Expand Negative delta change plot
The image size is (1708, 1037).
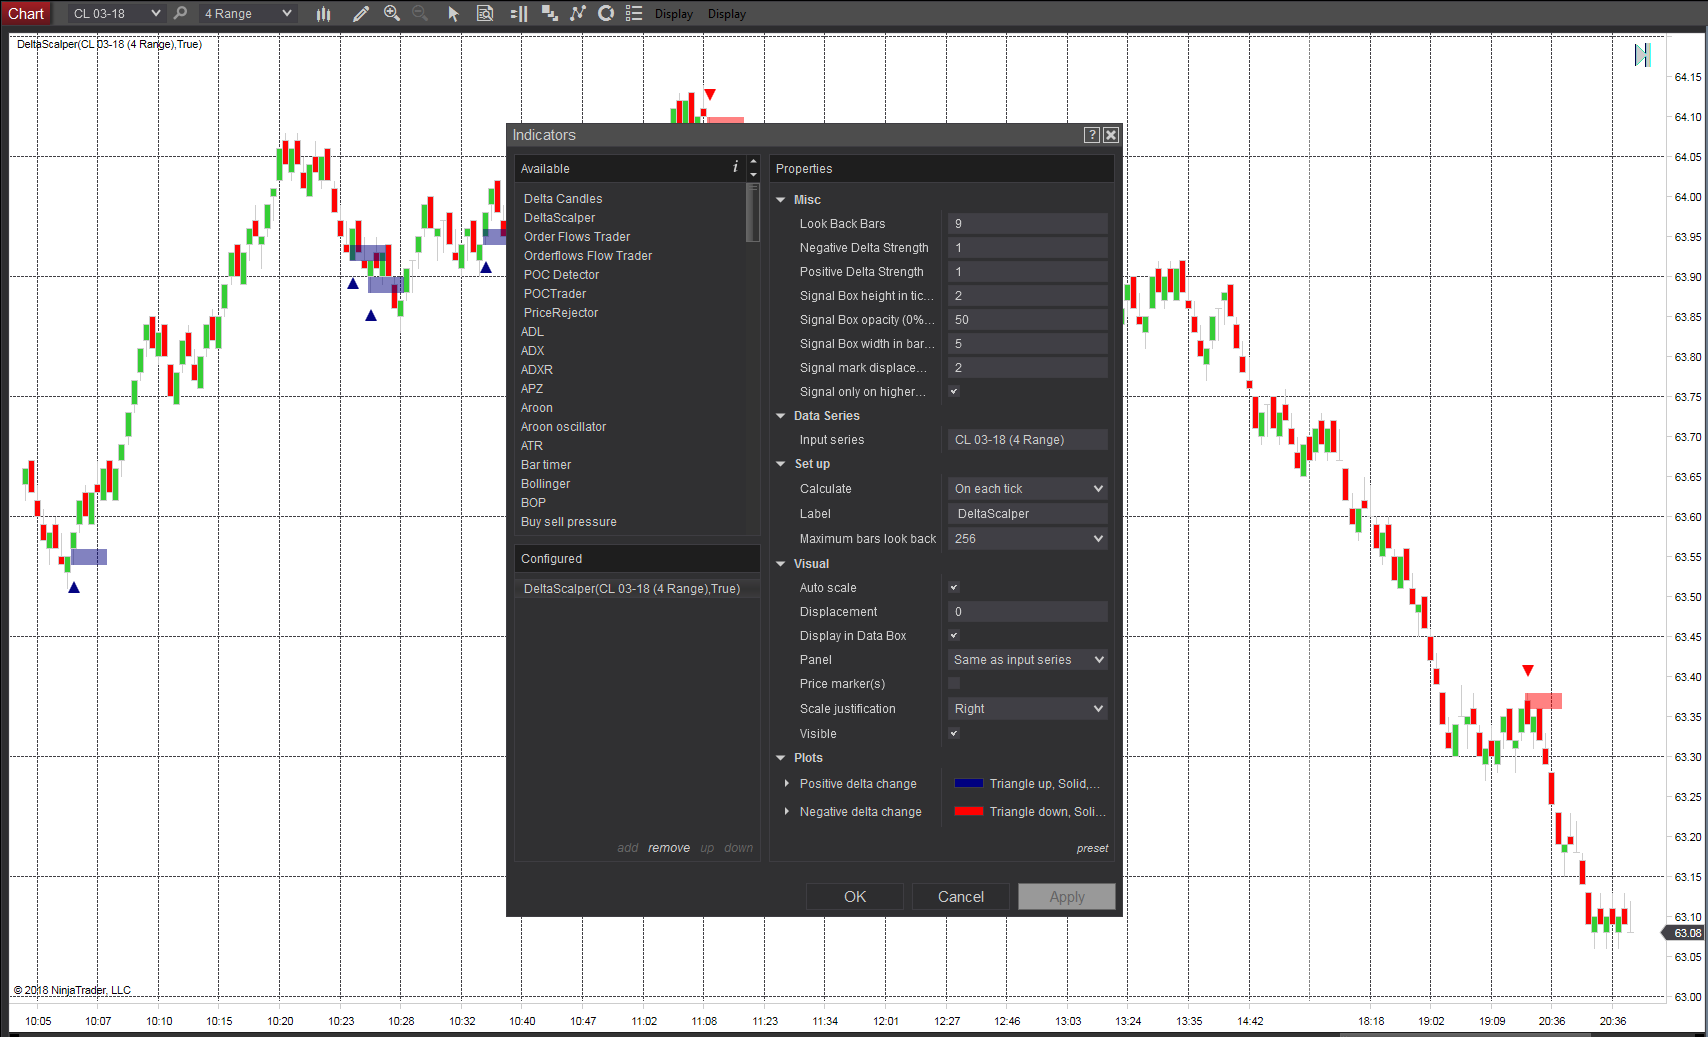787,812
